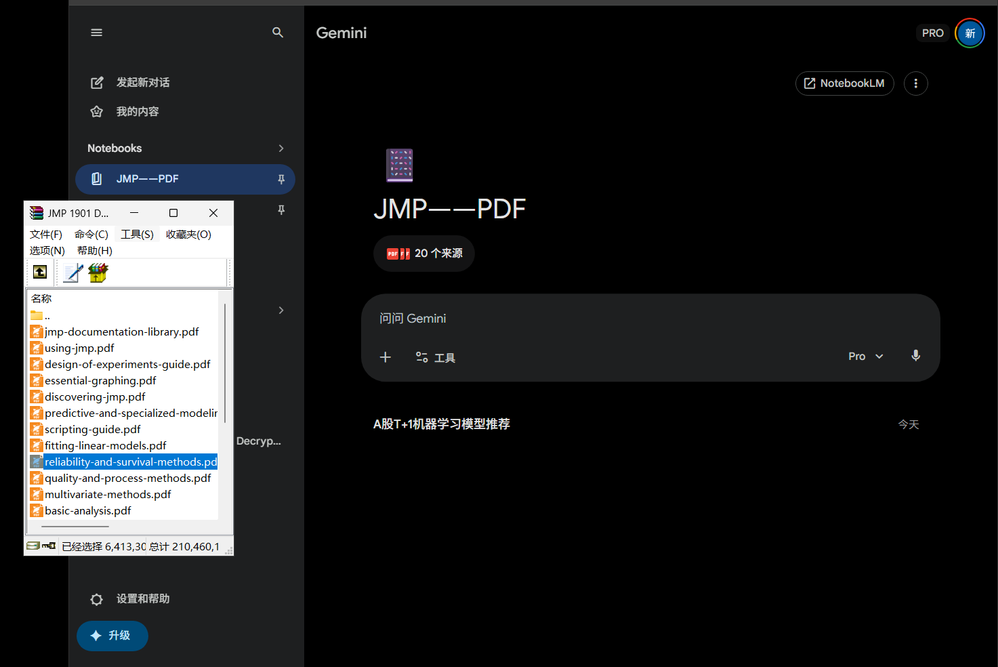
Task: Select basic-analysis.pdf in the list
Action: [81, 510]
